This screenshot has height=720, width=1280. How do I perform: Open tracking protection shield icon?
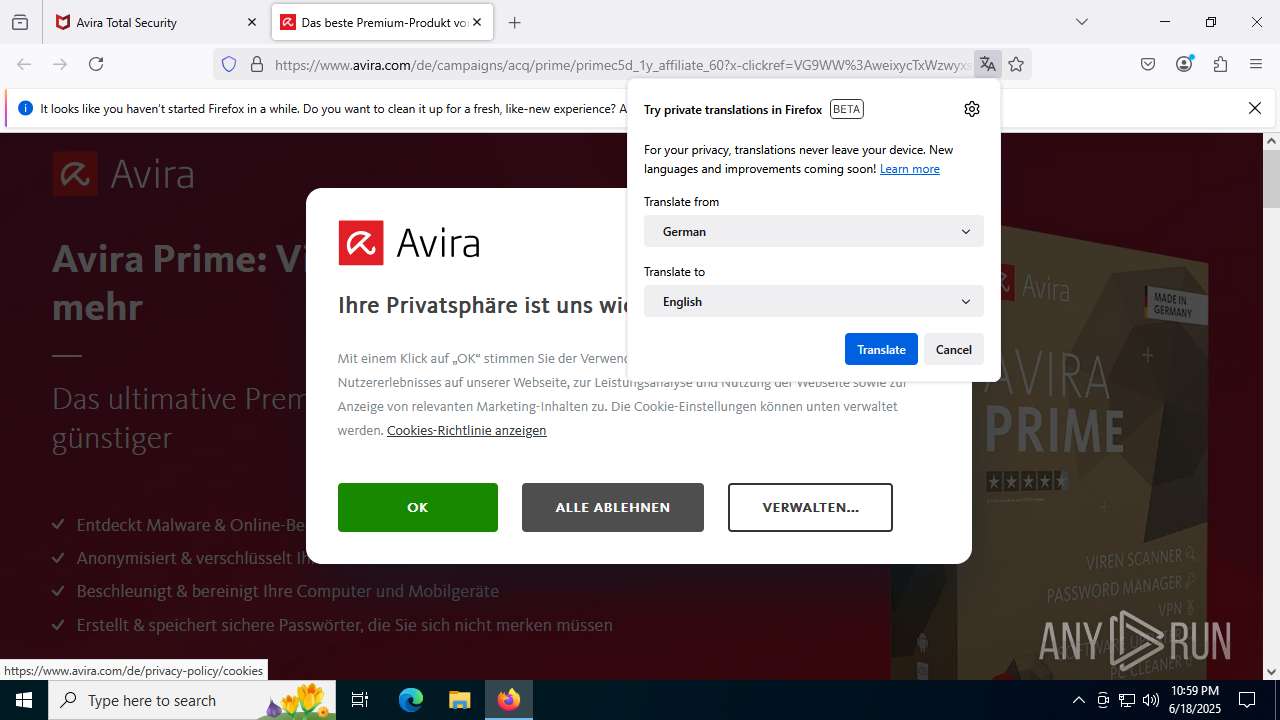(229, 64)
